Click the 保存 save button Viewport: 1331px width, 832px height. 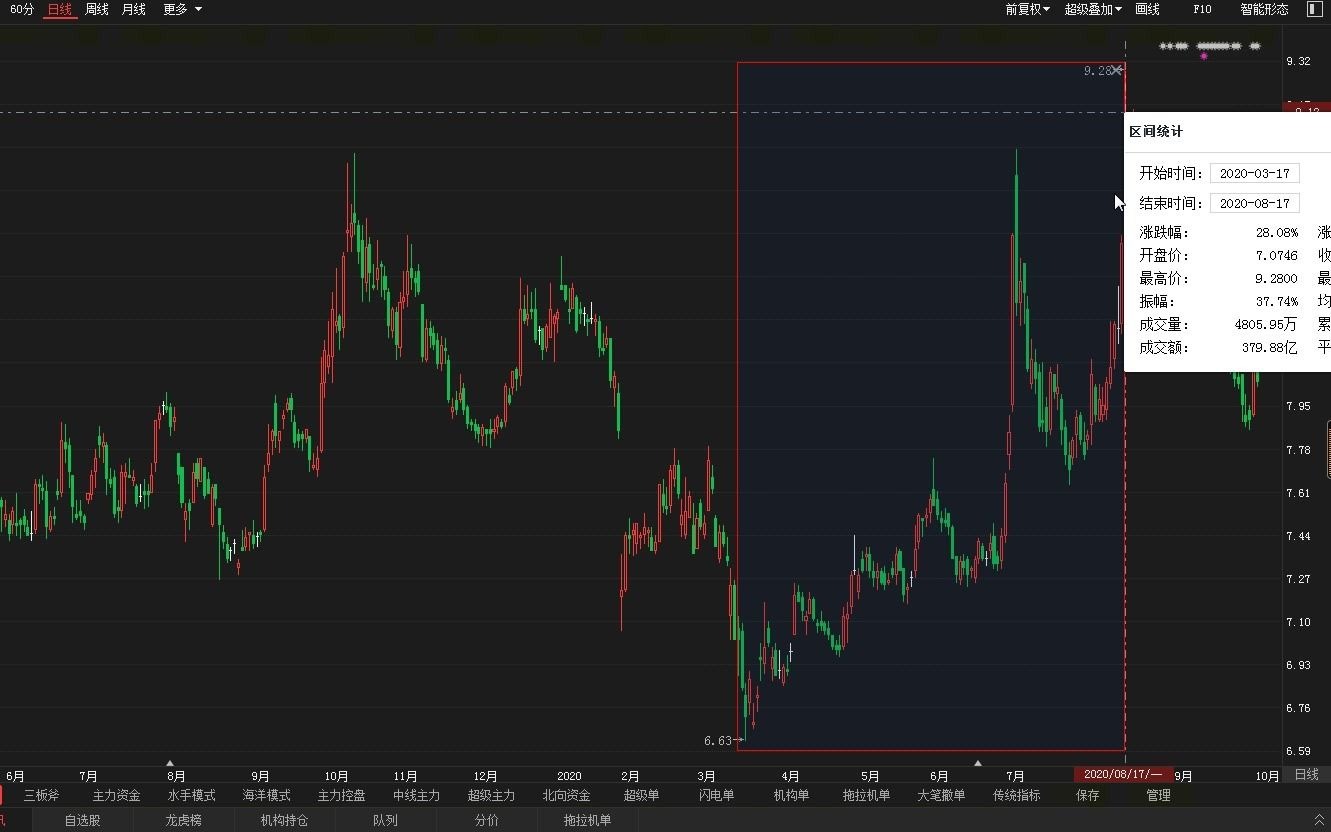tap(1087, 795)
